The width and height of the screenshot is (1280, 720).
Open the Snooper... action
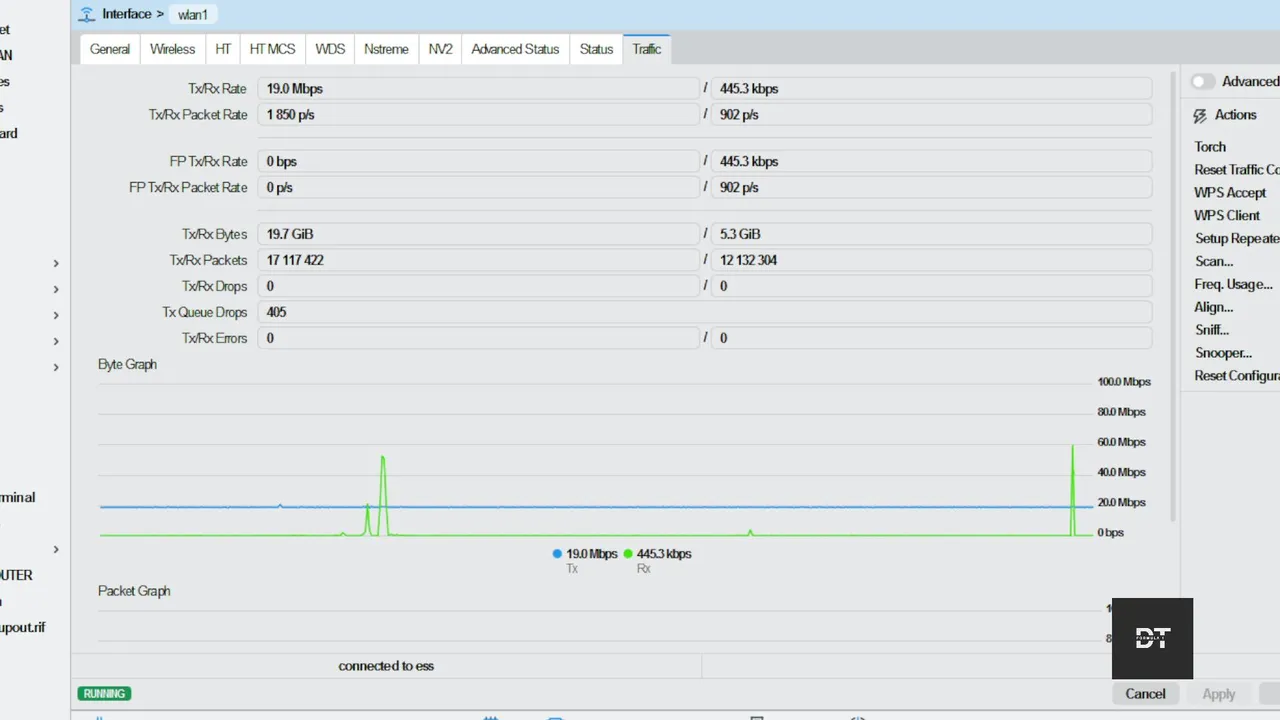(1223, 354)
